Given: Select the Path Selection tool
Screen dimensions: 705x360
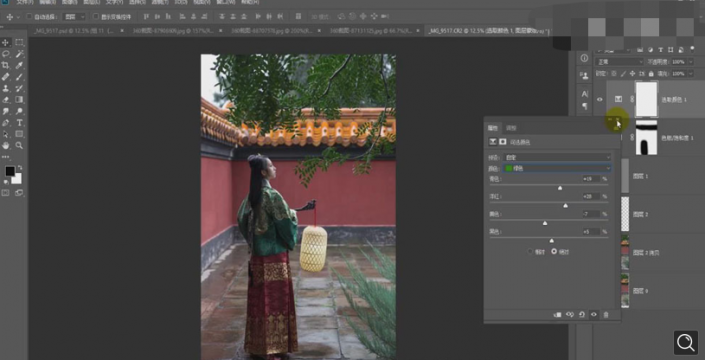Looking at the screenshot, I should tap(6, 134).
